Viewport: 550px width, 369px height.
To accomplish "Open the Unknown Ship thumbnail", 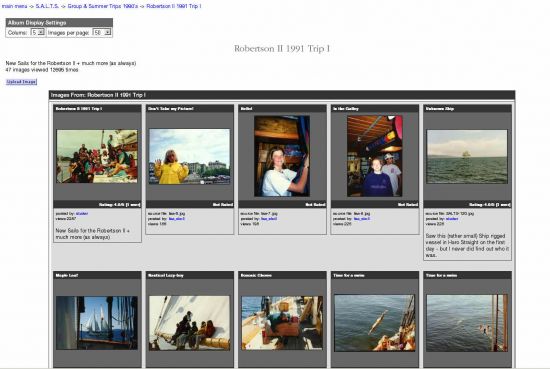I will (467, 156).
